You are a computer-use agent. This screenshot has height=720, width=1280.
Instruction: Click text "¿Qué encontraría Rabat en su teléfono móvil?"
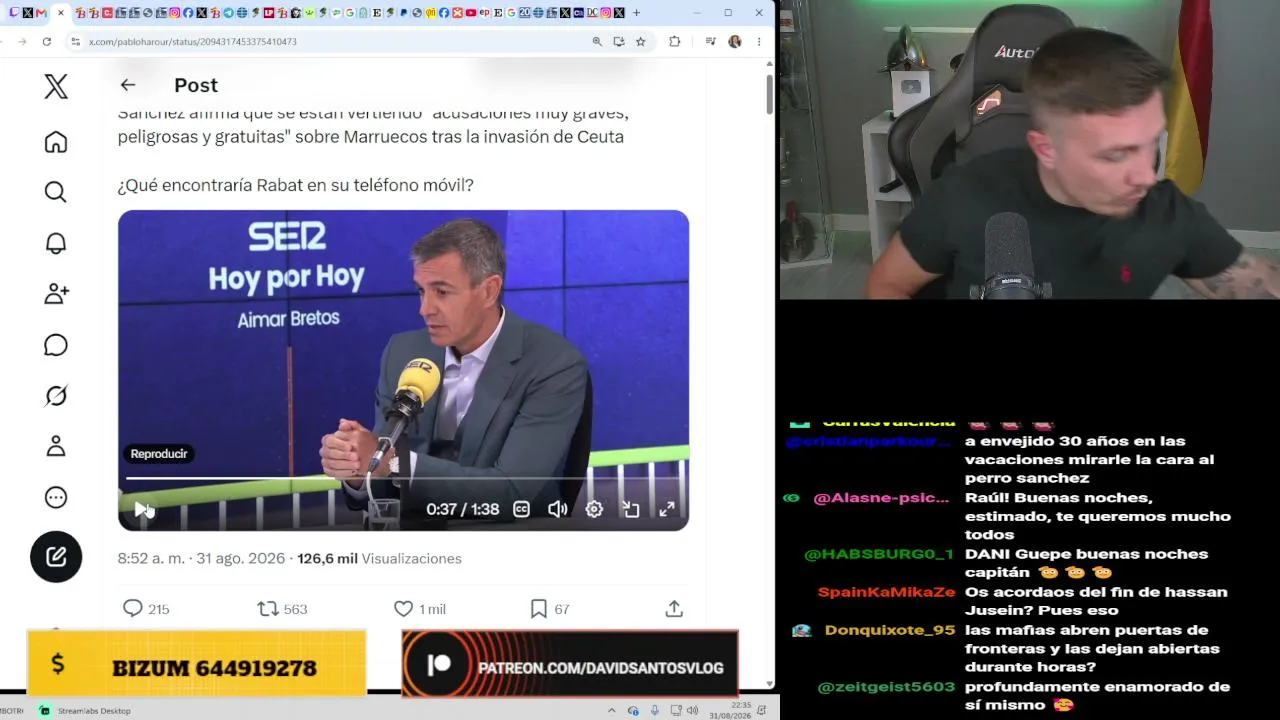coord(295,185)
